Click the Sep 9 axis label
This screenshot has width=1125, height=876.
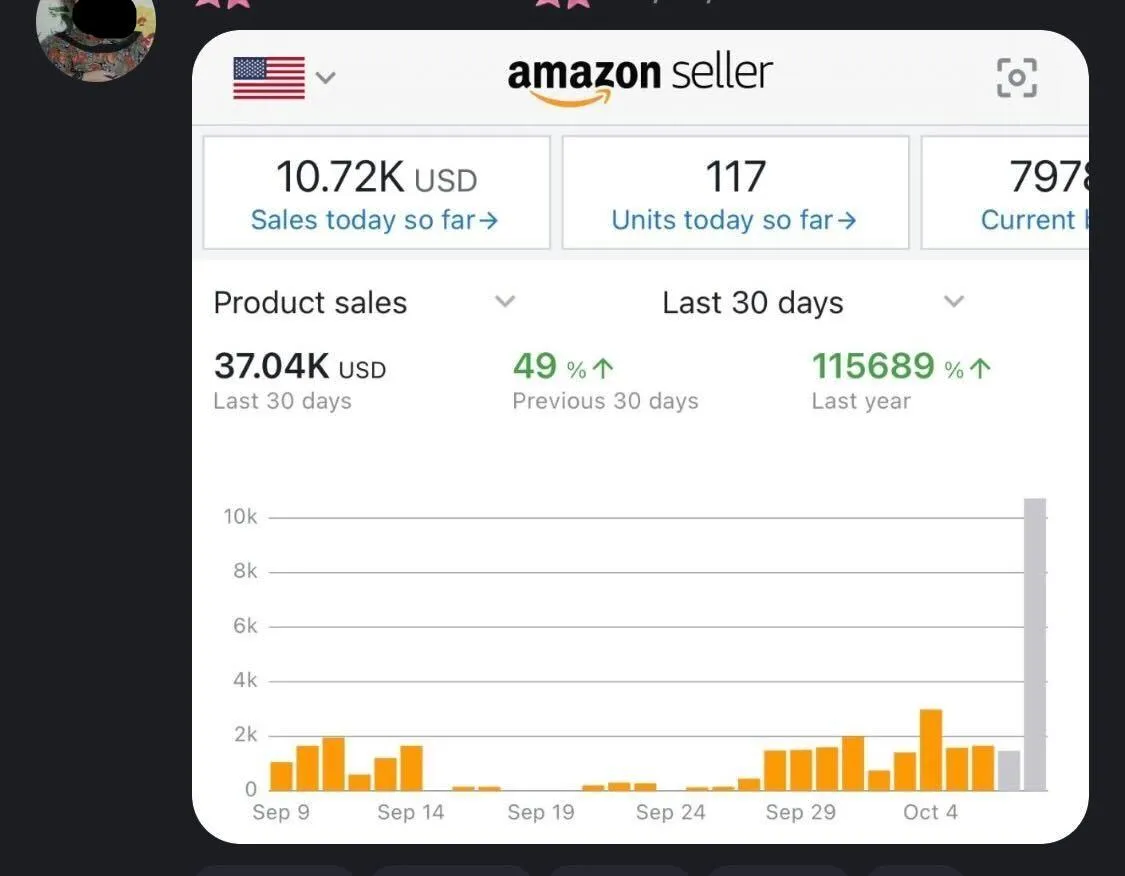point(281,812)
